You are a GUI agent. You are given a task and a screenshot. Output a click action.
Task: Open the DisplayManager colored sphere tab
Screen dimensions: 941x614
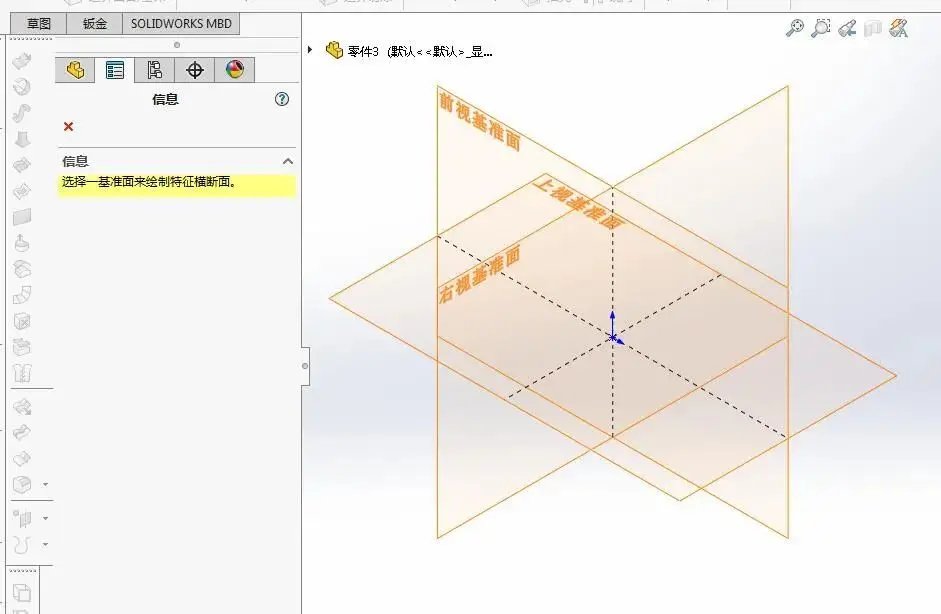232,70
